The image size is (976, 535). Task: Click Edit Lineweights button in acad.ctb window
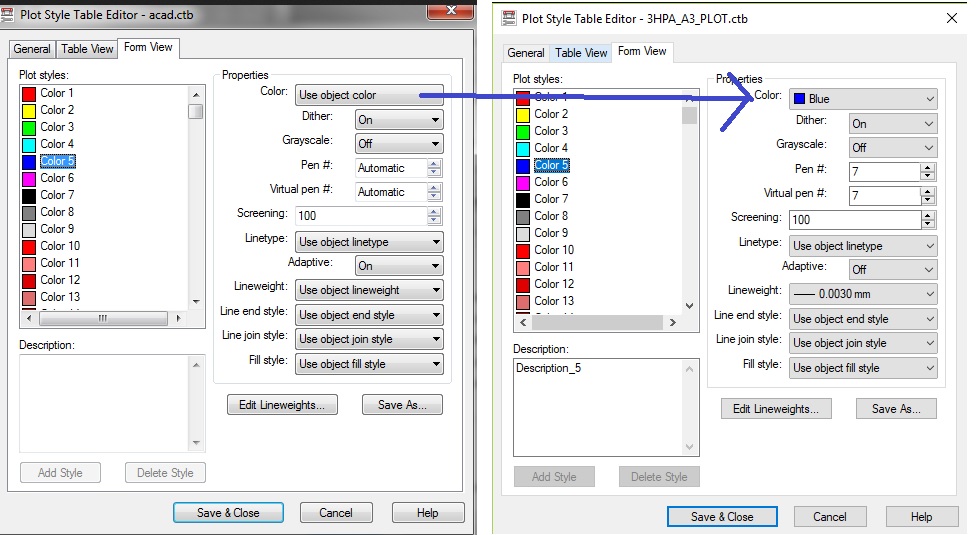[x=282, y=405]
